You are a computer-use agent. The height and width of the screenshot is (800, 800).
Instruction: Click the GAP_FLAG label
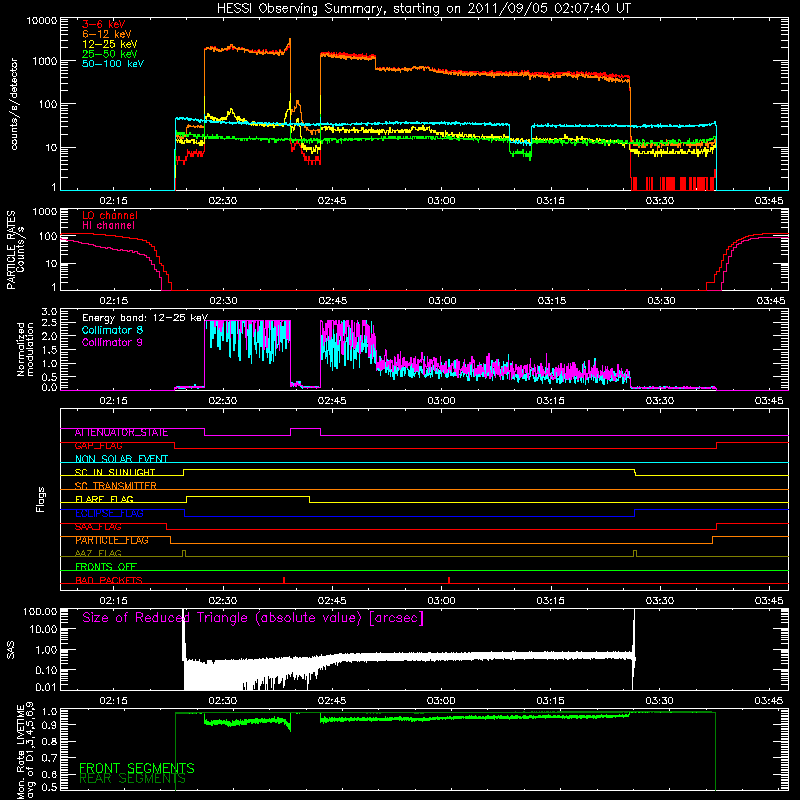coord(98,446)
